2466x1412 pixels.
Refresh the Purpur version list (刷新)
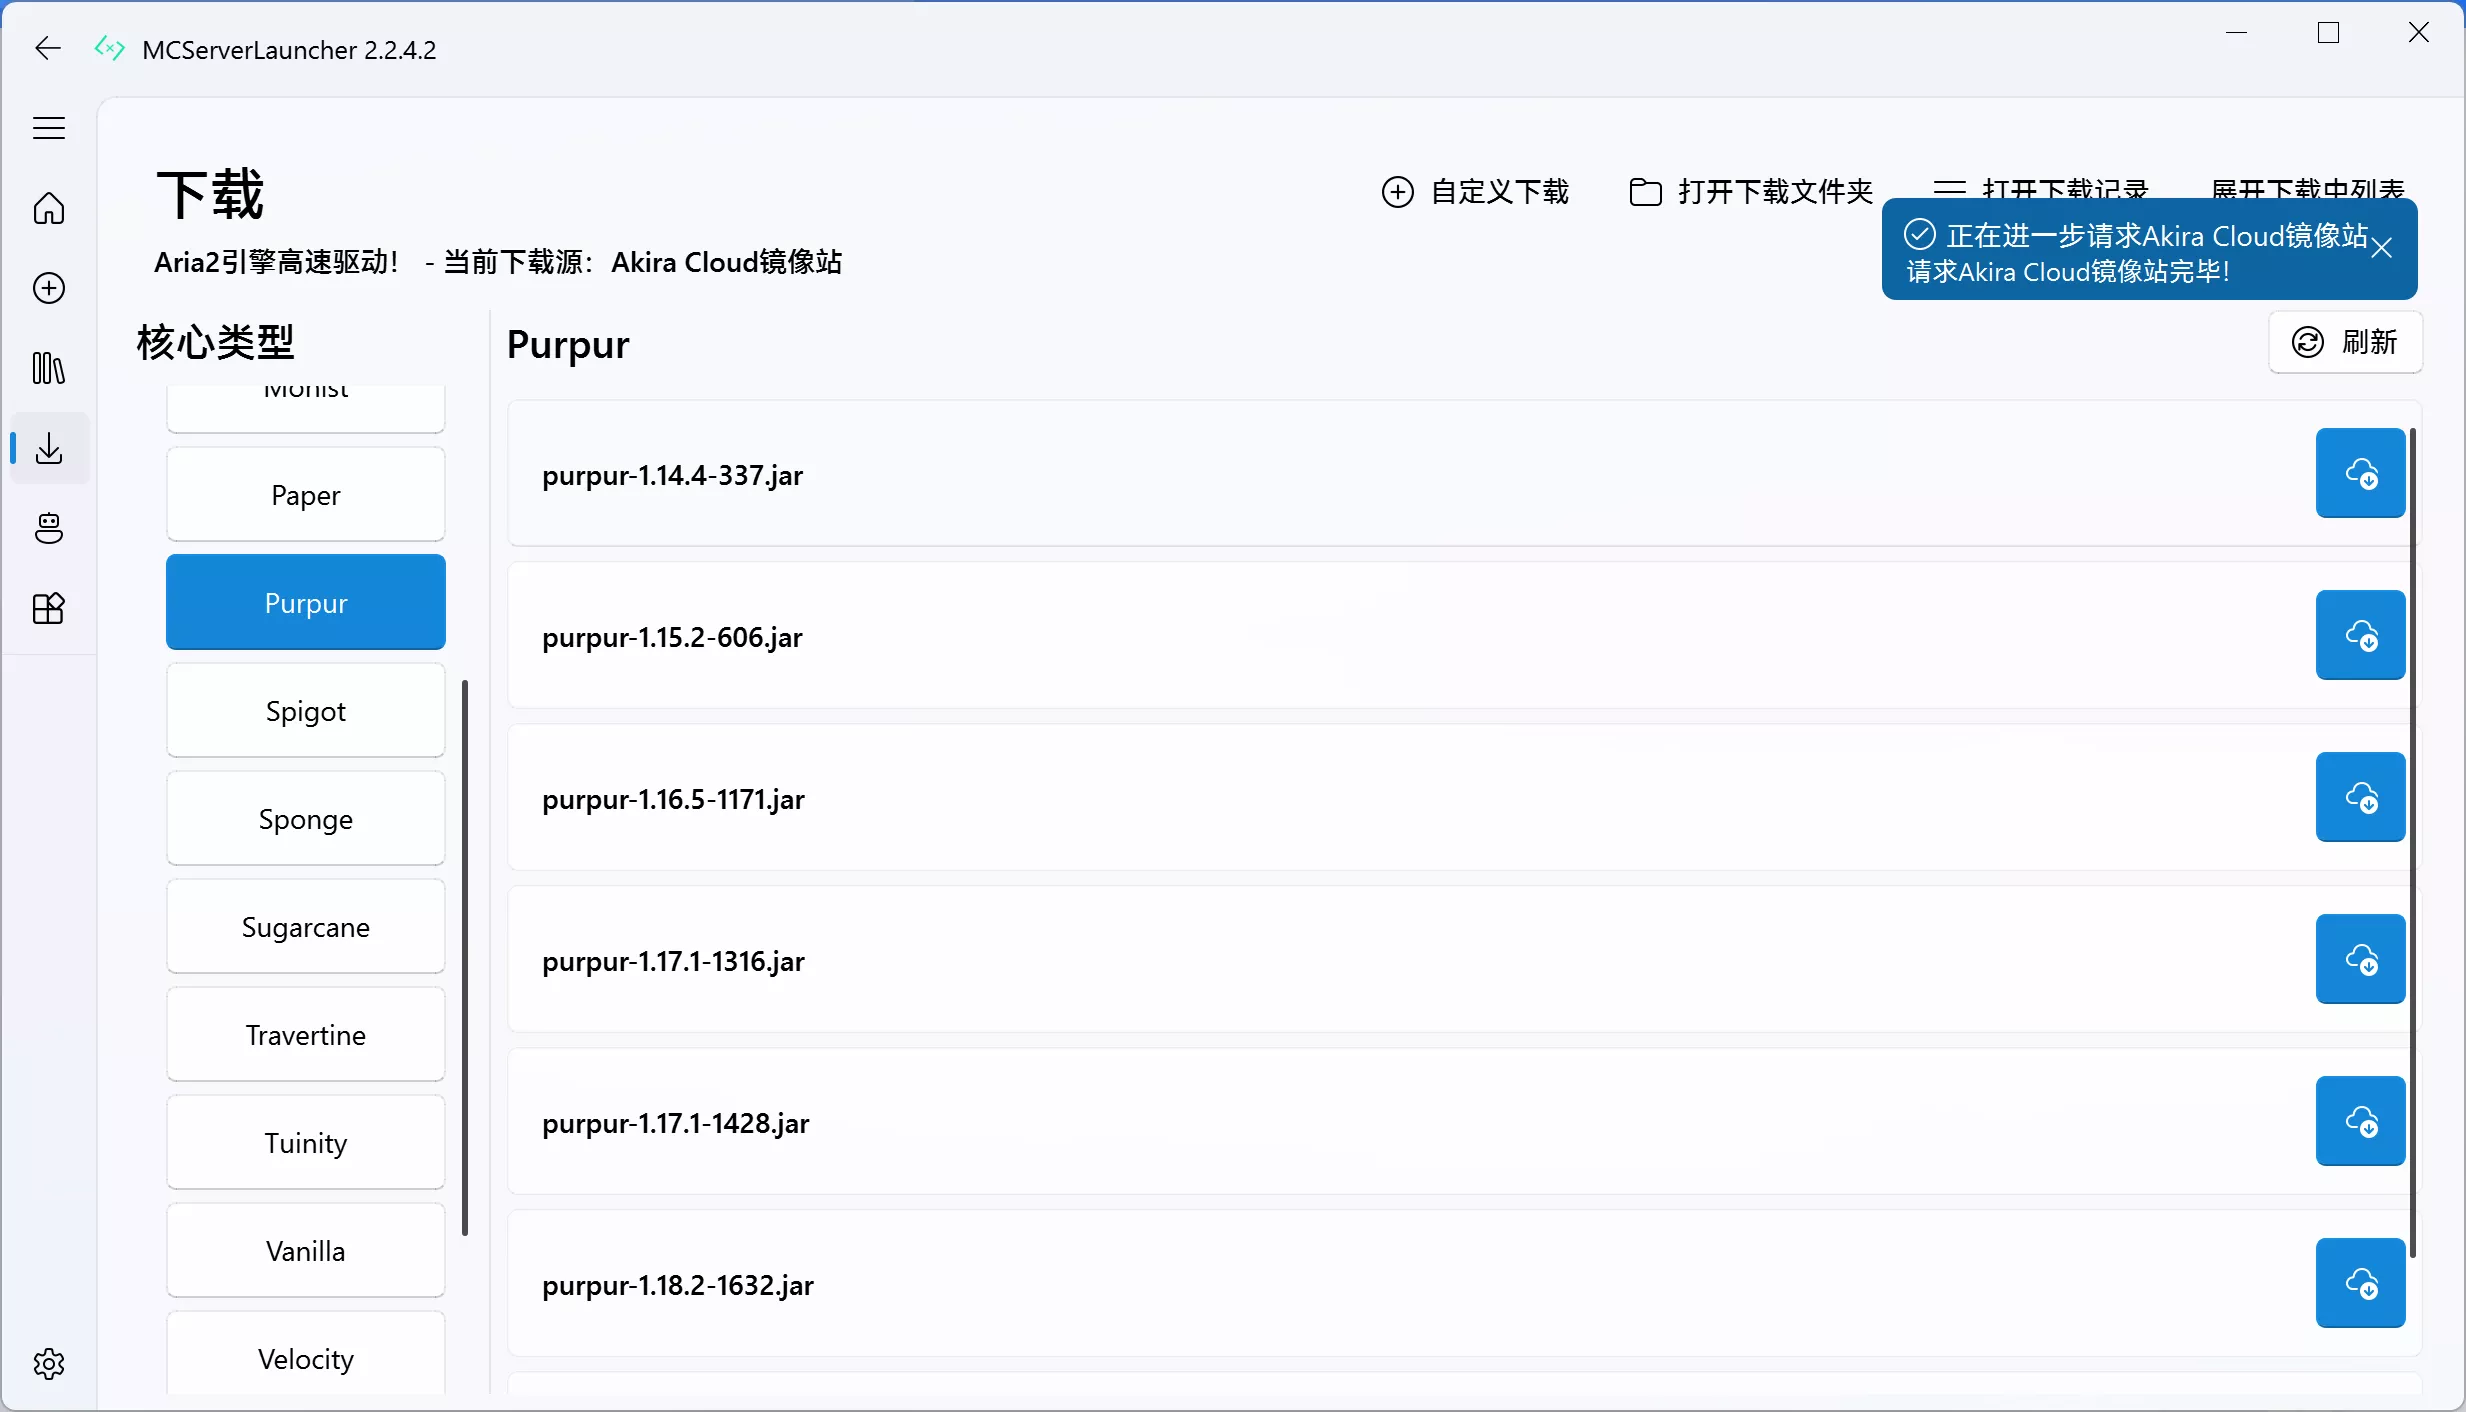click(x=2344, y=342)
